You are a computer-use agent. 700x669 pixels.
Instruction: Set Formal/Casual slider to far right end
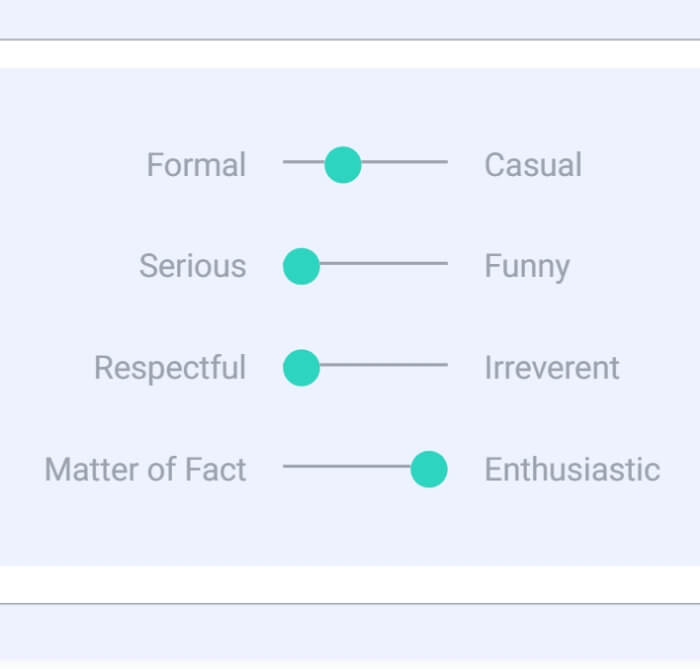click(446, 162)
